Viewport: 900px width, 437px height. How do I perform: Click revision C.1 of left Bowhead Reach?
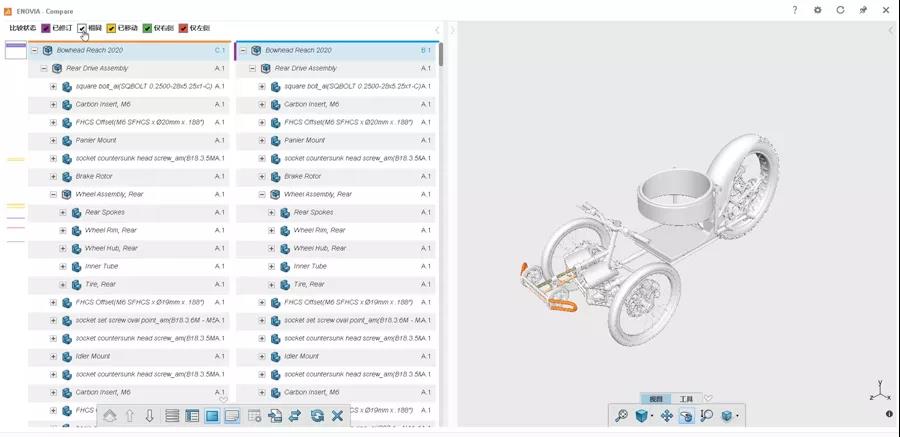[x=220, y=51]
